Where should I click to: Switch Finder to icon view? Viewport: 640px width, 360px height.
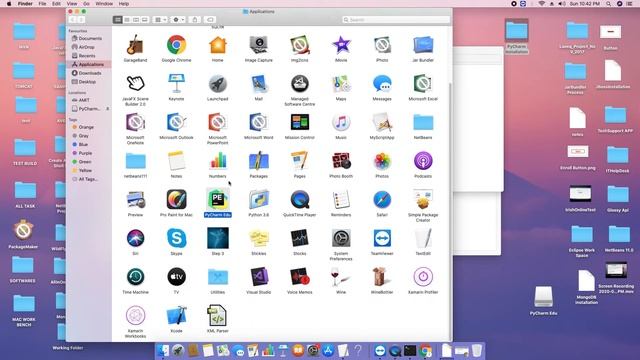tap(118, 20)
